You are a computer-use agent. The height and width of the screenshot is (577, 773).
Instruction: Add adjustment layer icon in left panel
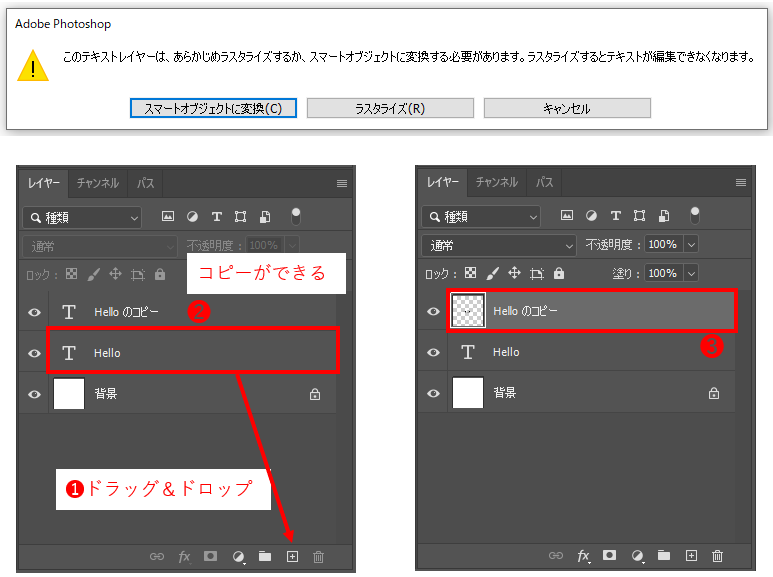(239, 557)
